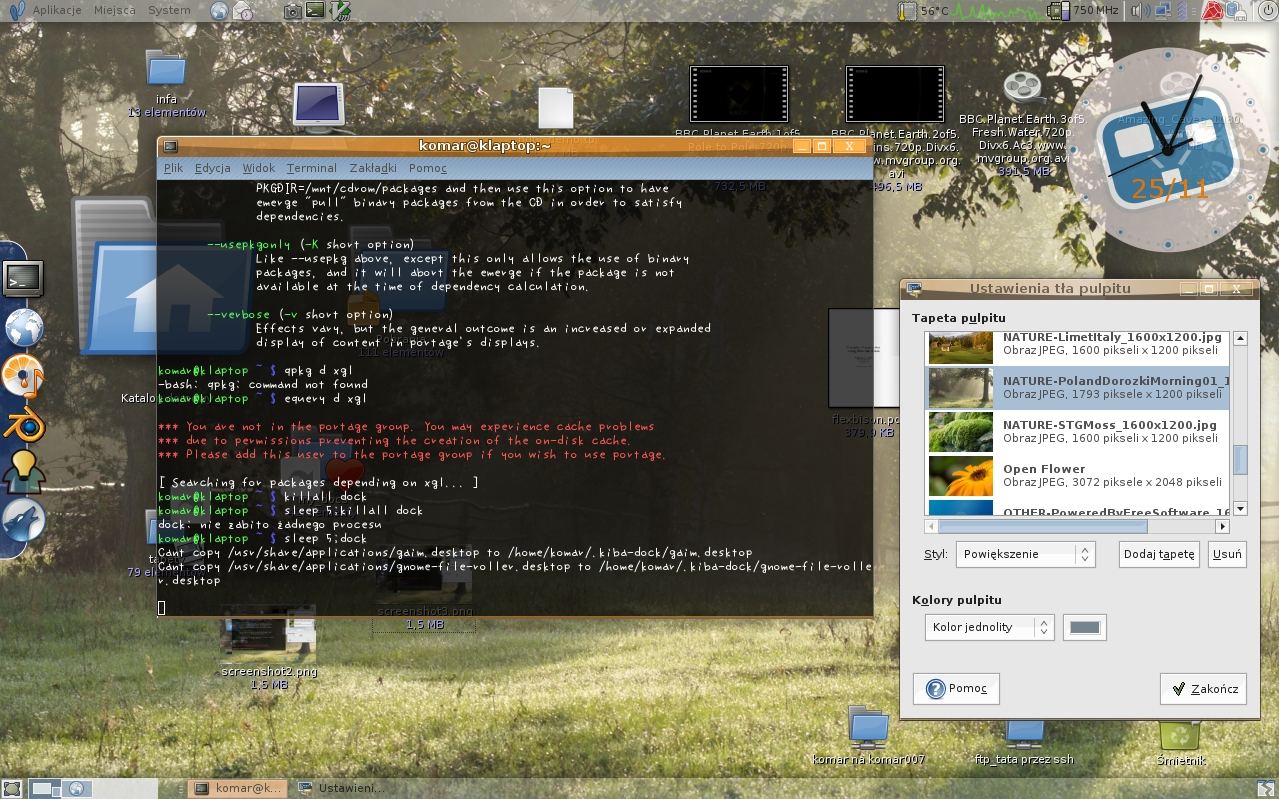This screenshot has height=799, width=1279.
Task: Open the lightbulb figure icon in left dock
Action: [x=24, y=472]
